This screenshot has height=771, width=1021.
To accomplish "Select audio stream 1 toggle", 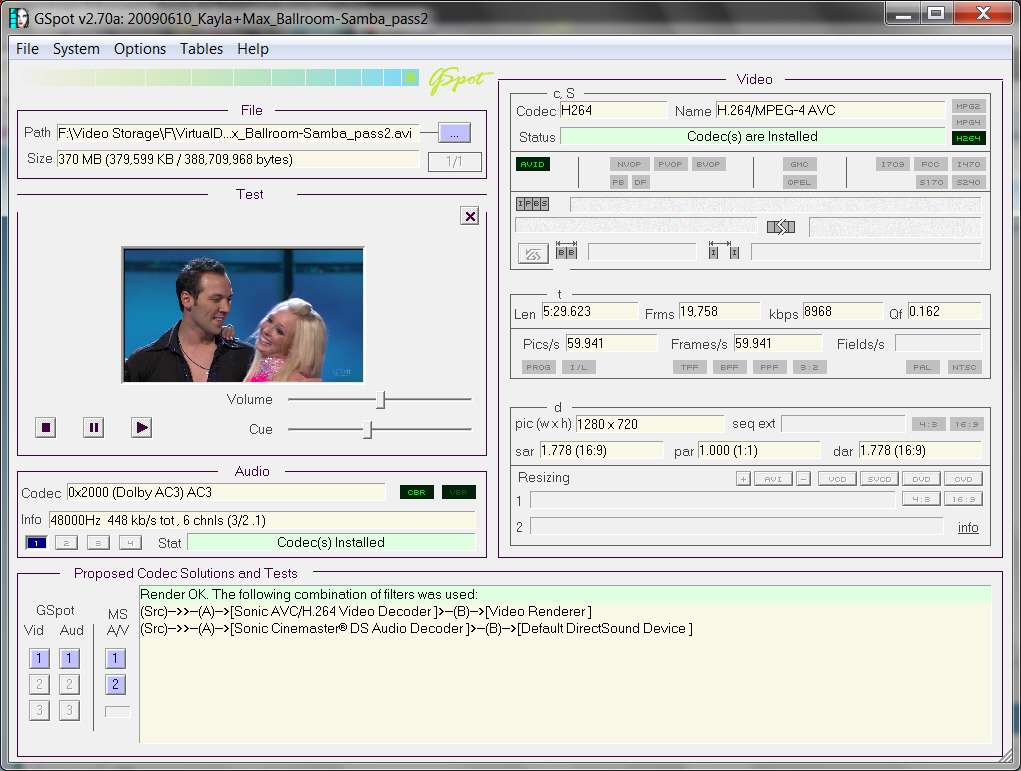I will coord(36,542).
